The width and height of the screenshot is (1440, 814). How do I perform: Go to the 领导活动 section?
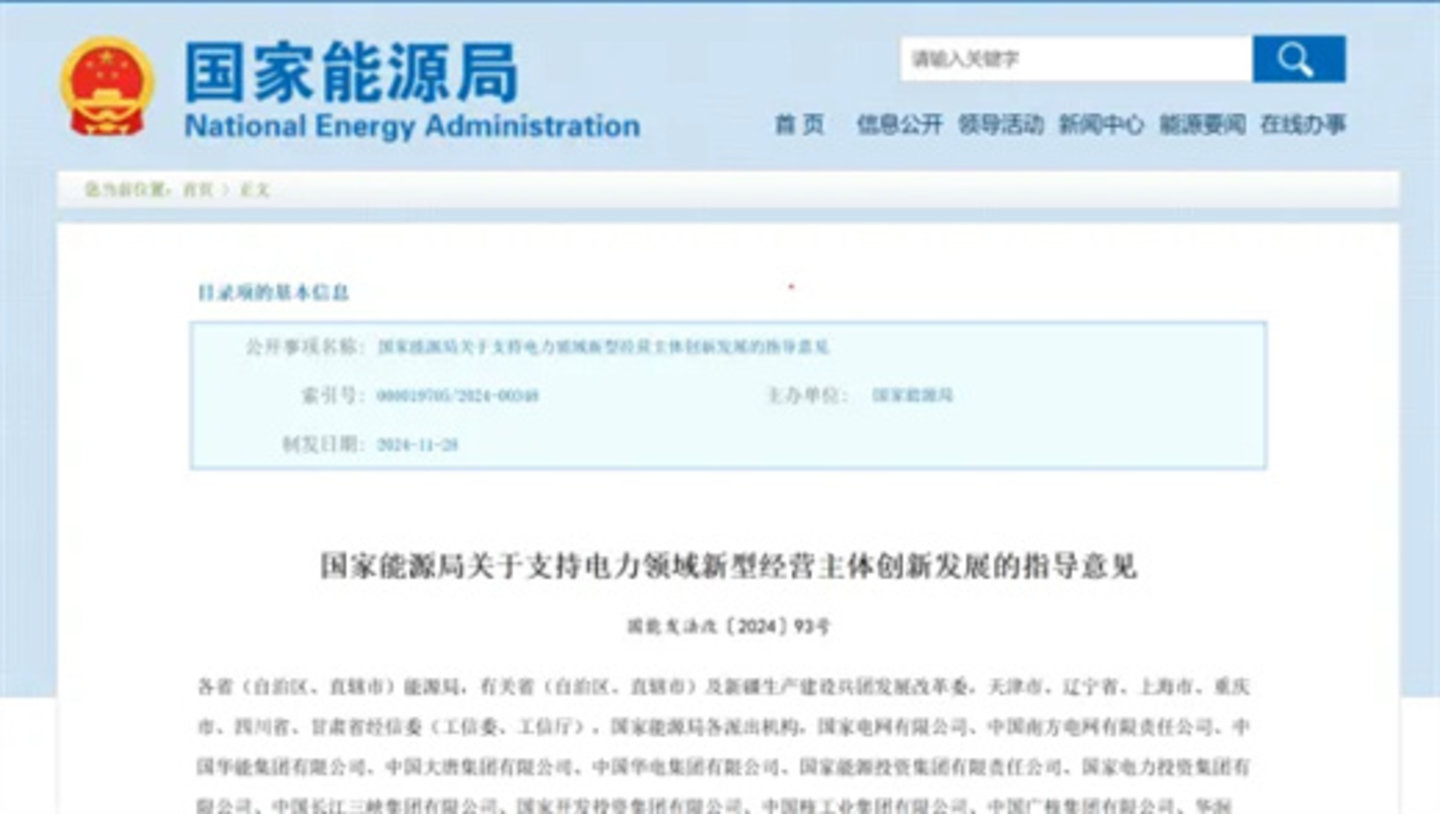(1000, 124)
